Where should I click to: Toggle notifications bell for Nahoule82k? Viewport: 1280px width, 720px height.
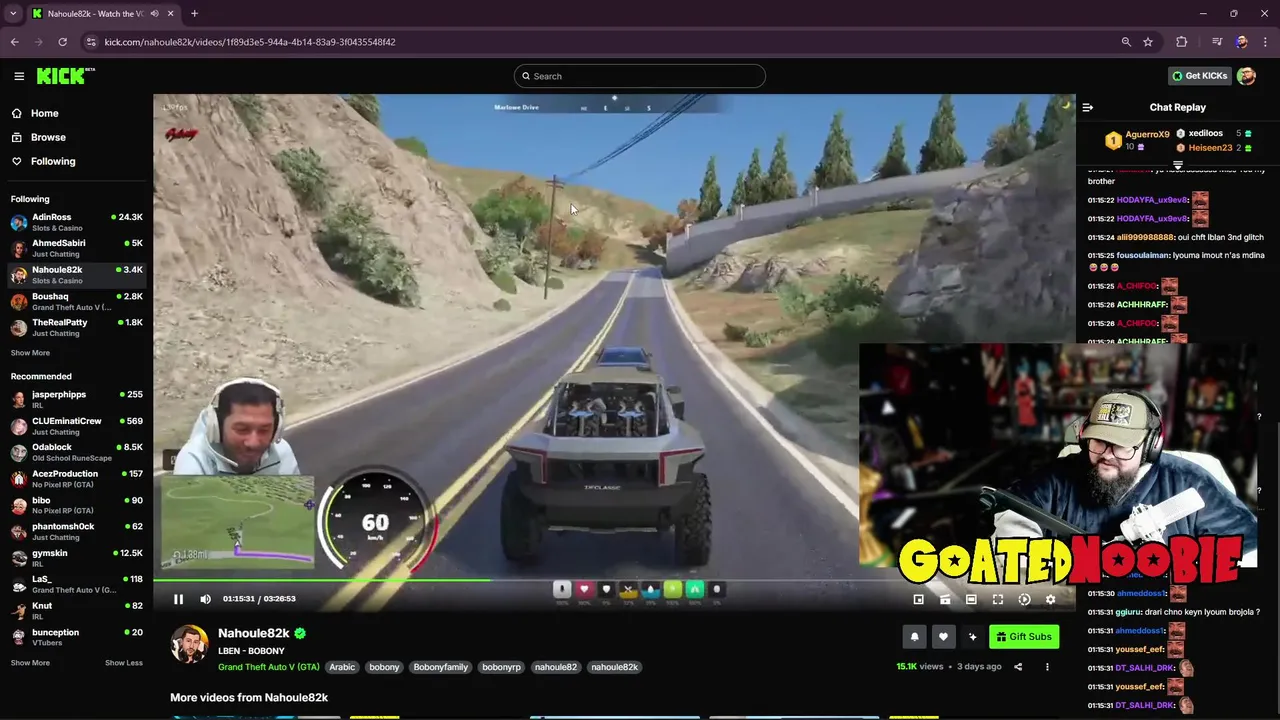[x=914, y=637]
